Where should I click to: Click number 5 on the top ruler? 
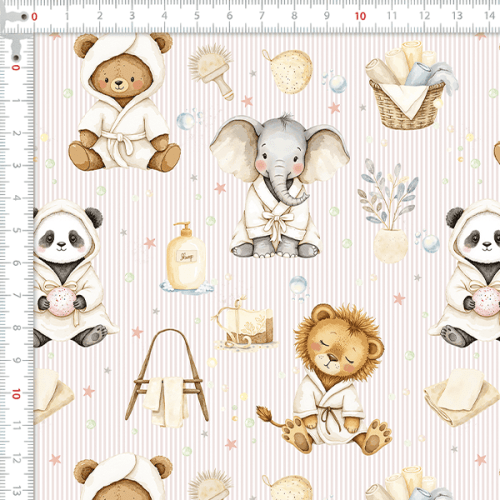pyautogui.click(x=197, y=16)
